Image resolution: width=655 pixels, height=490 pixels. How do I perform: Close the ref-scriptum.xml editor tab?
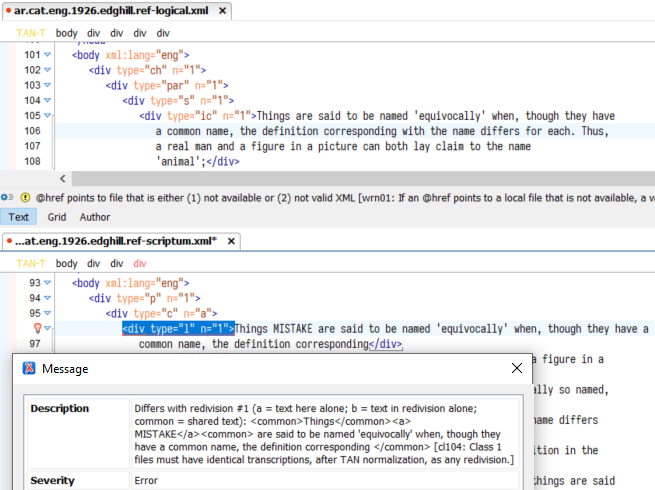(231, 241)
